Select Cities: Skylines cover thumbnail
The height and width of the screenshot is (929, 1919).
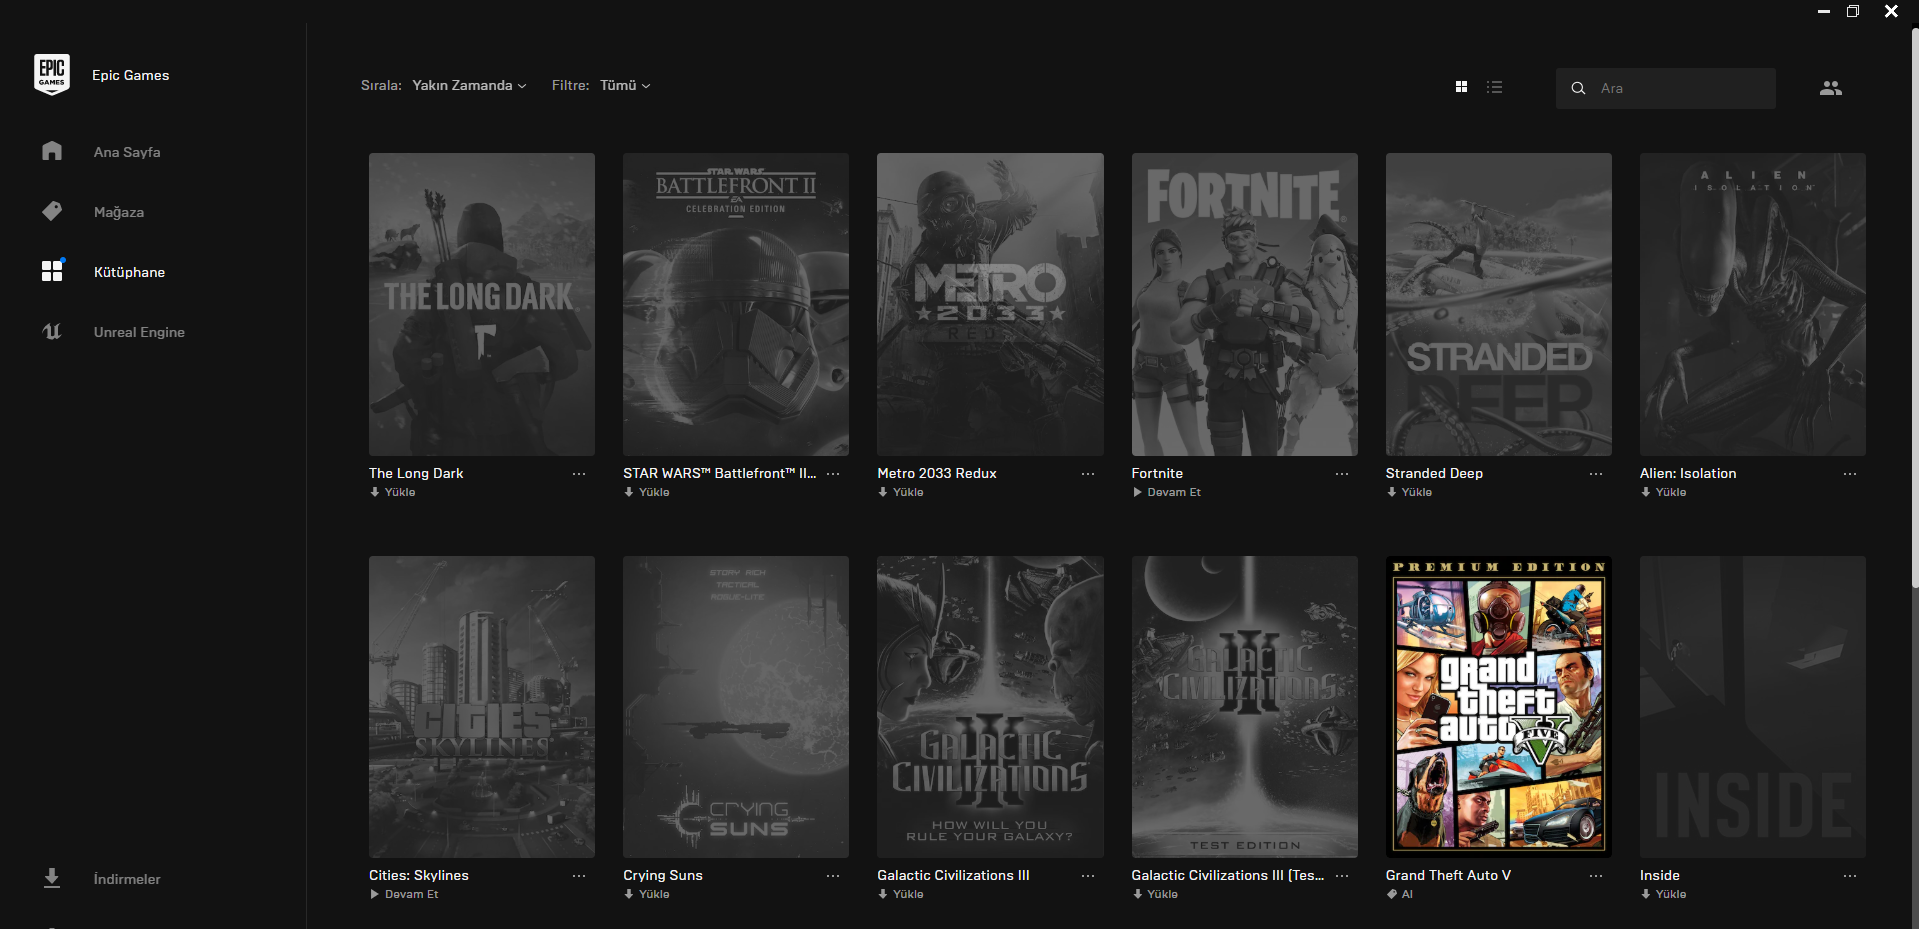pyautogui.click(x=482, y=707)
